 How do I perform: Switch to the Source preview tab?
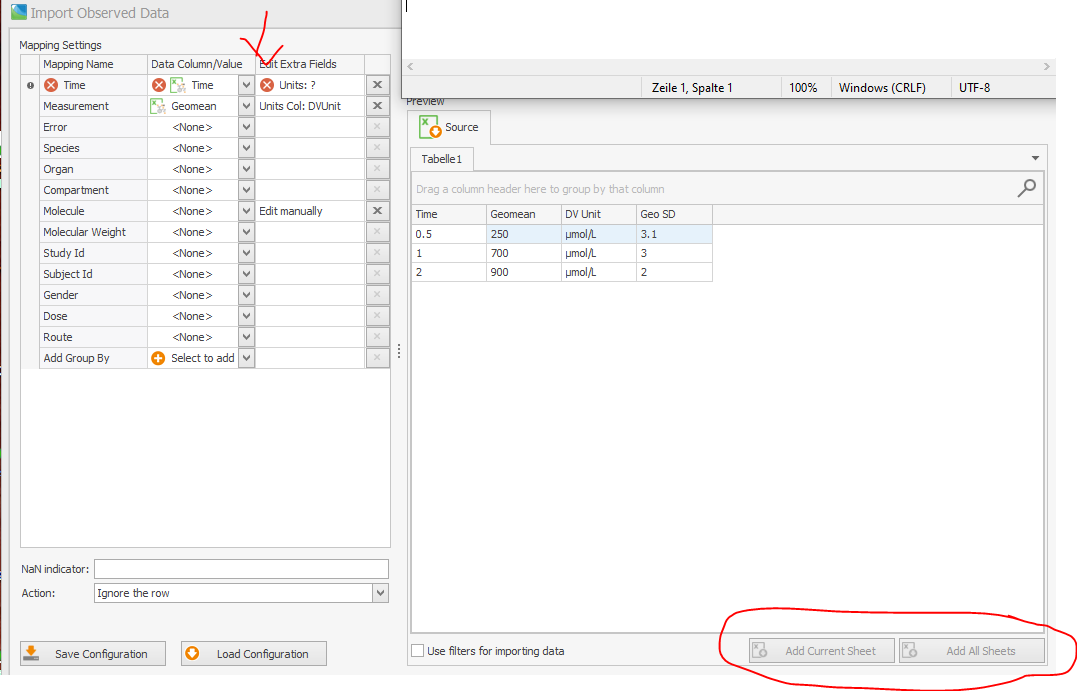[451, 126]
